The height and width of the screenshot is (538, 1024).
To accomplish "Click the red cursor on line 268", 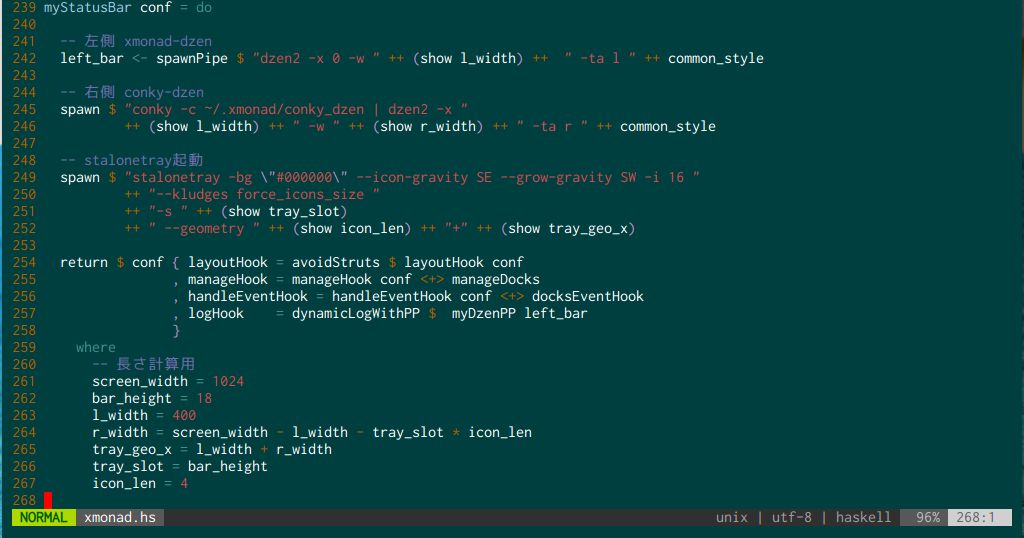I will point(48,500).
